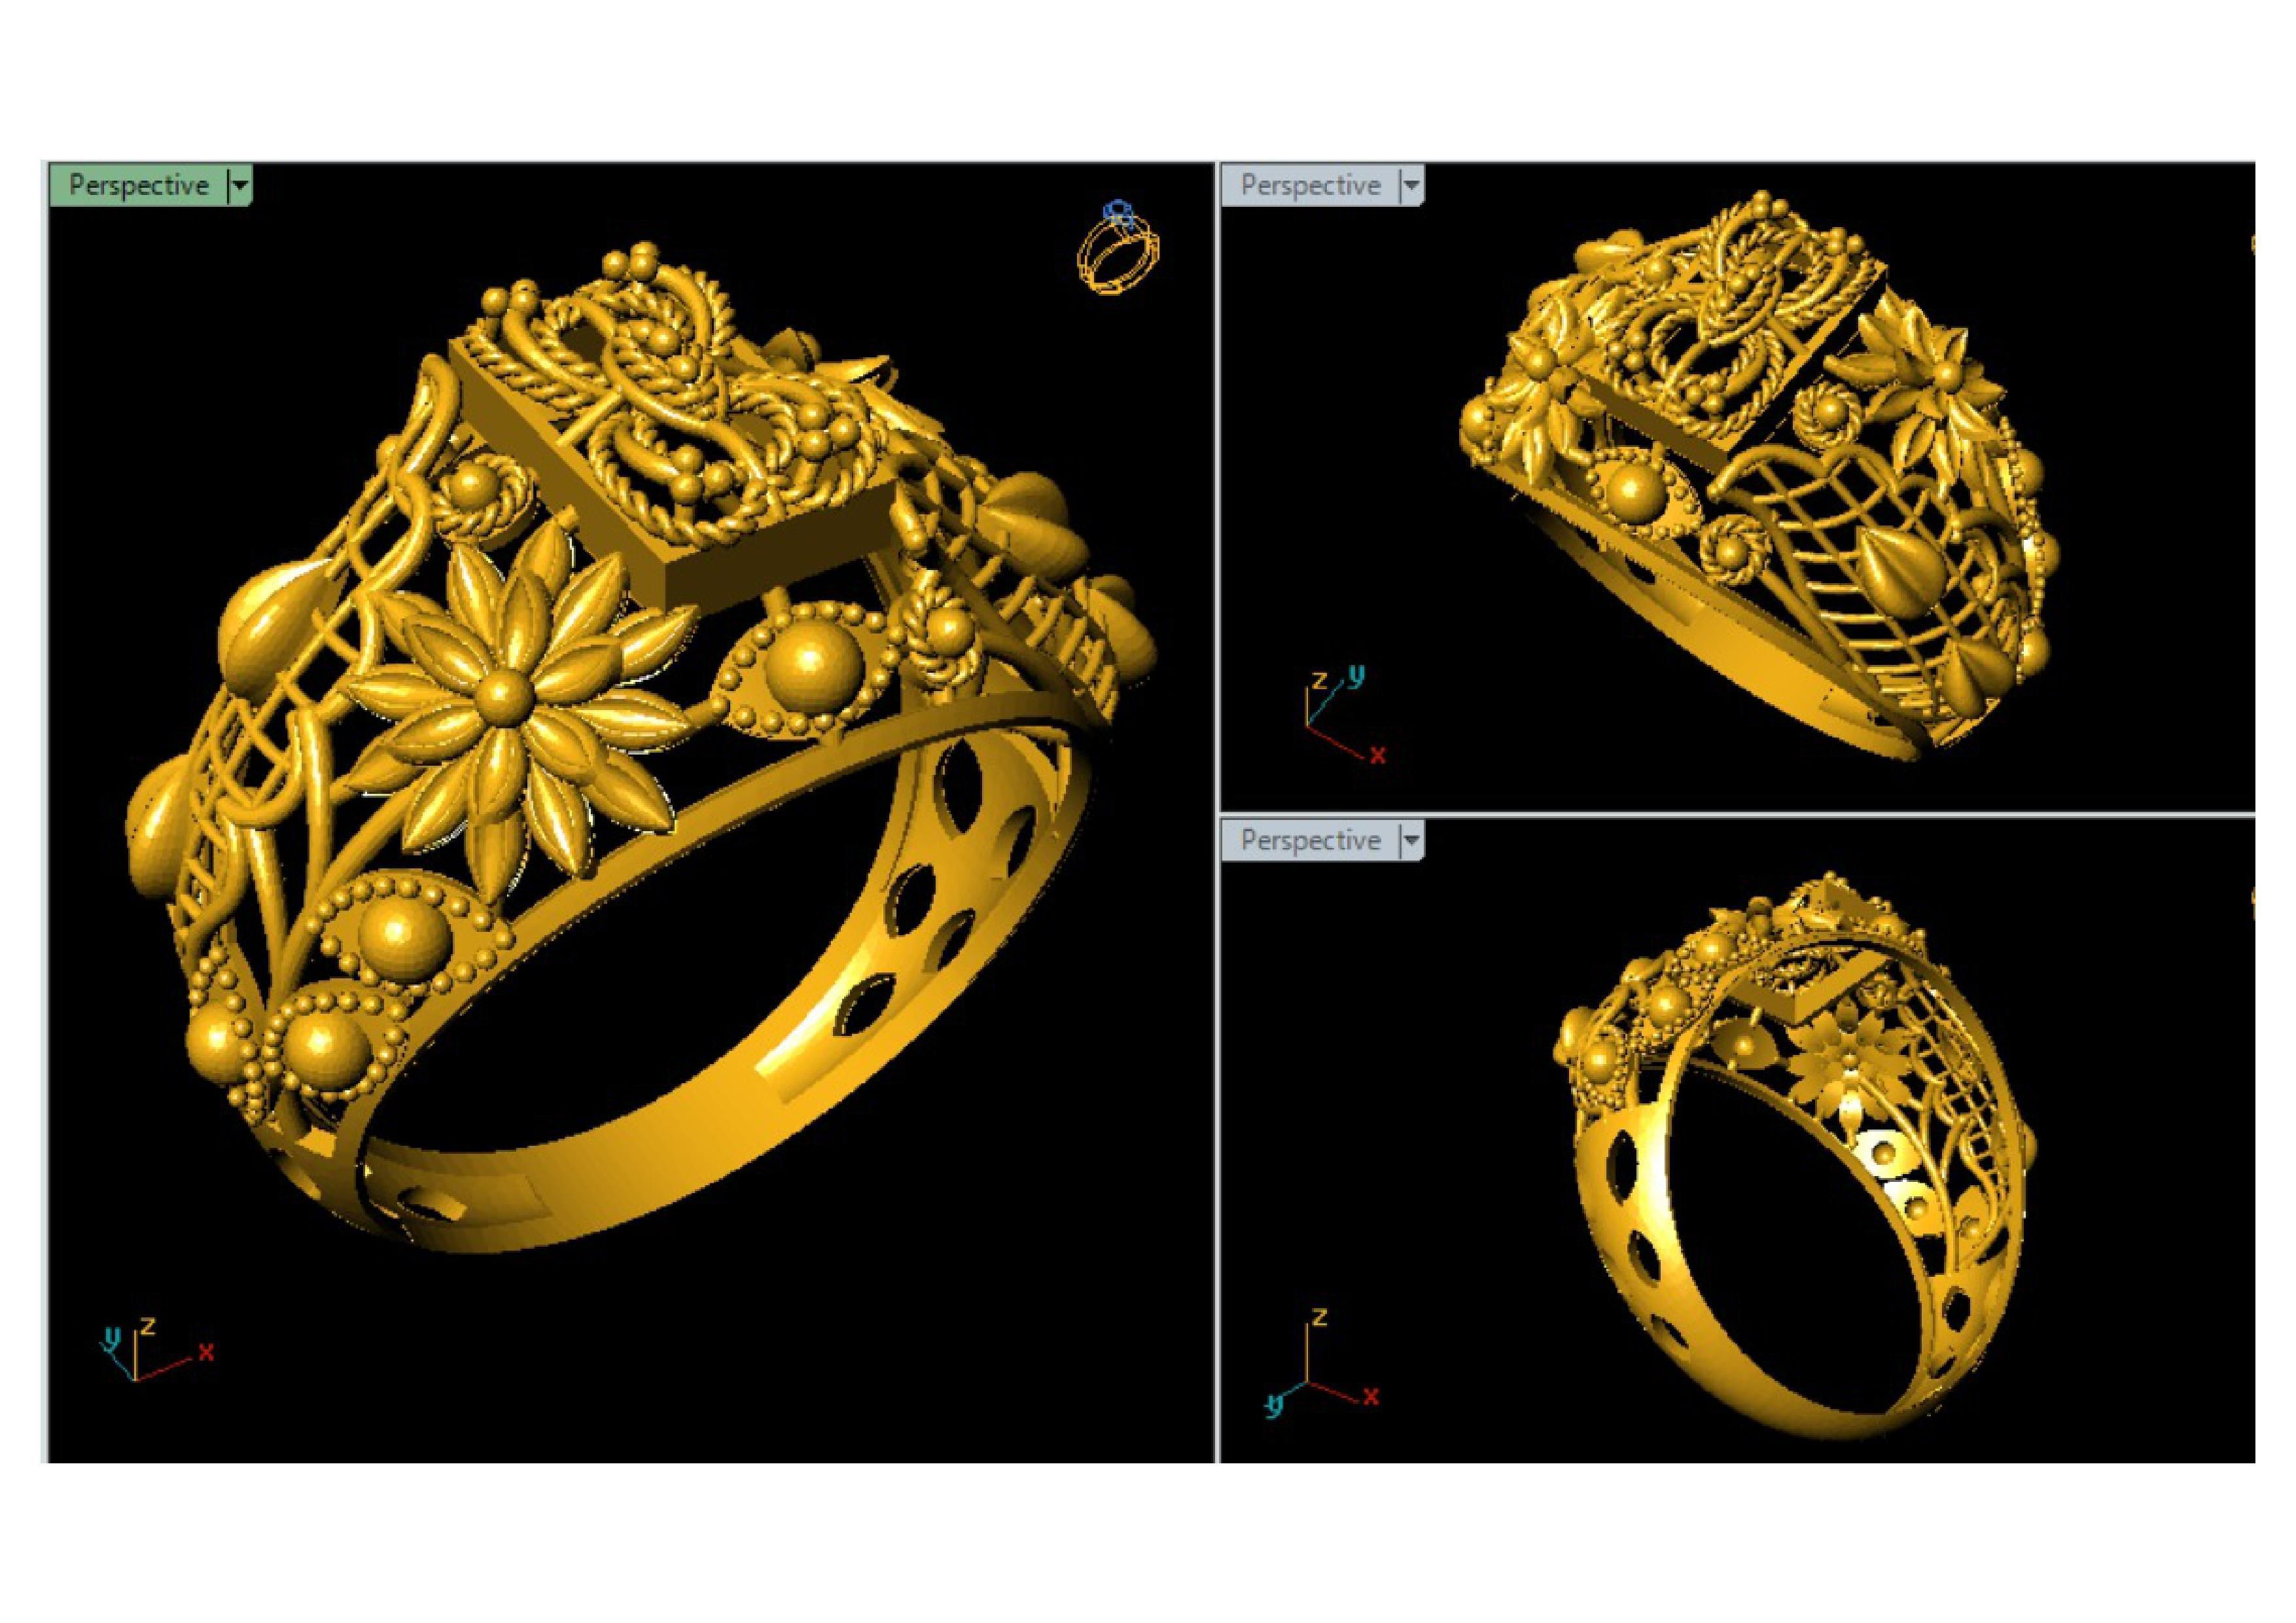
Task: Select the bottom-right Perspective viewport title
Action: 1310,840
